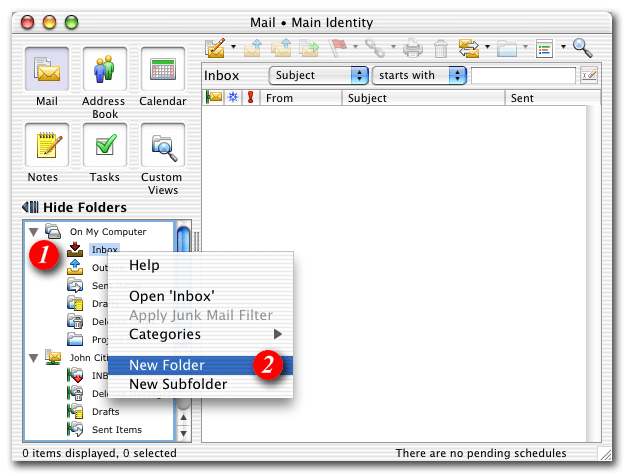This screenshot has height=474, width=625.
Task: Select Open 'Inbox' menu entry
Action: 174,296
